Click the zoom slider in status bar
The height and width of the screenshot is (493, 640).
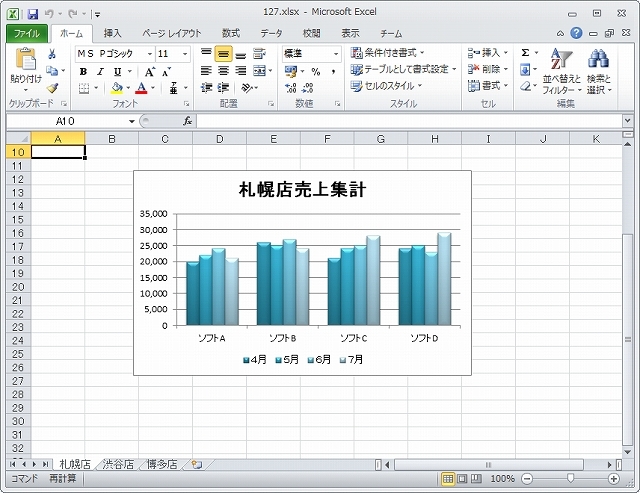tap(572, 479)
